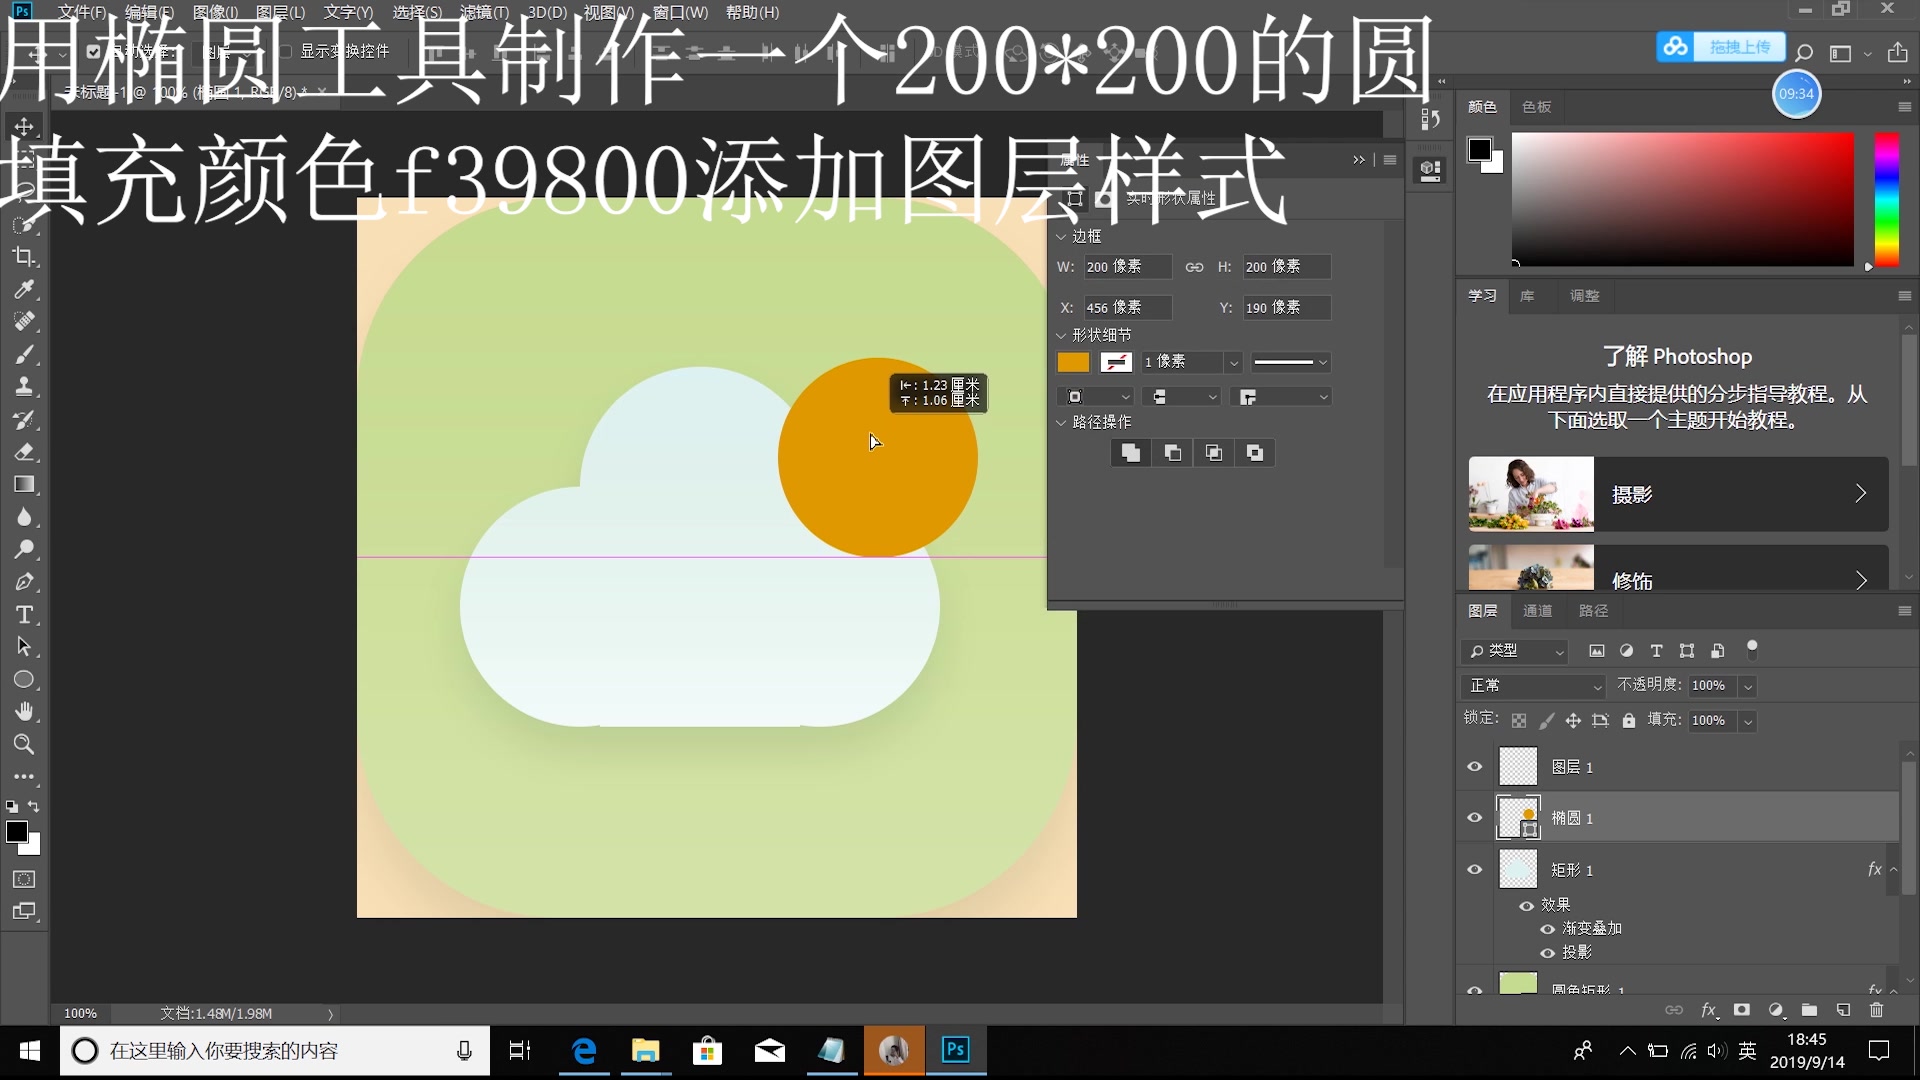Select the Hand tool

(x=24, y=712)
